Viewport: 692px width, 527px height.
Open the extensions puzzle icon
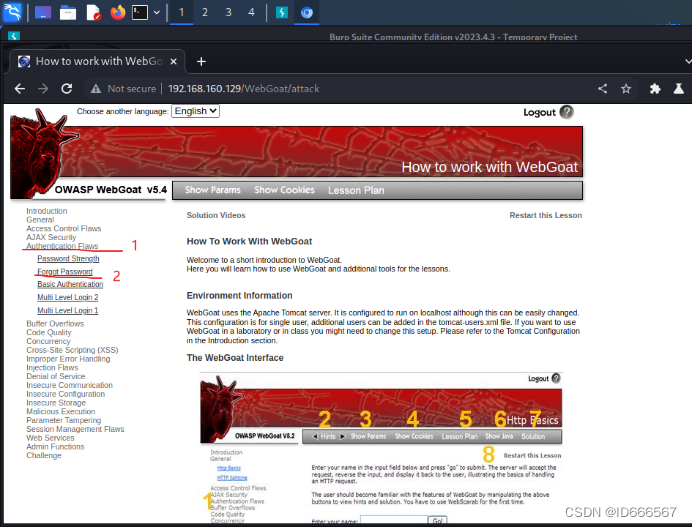[x=655, y=89]
